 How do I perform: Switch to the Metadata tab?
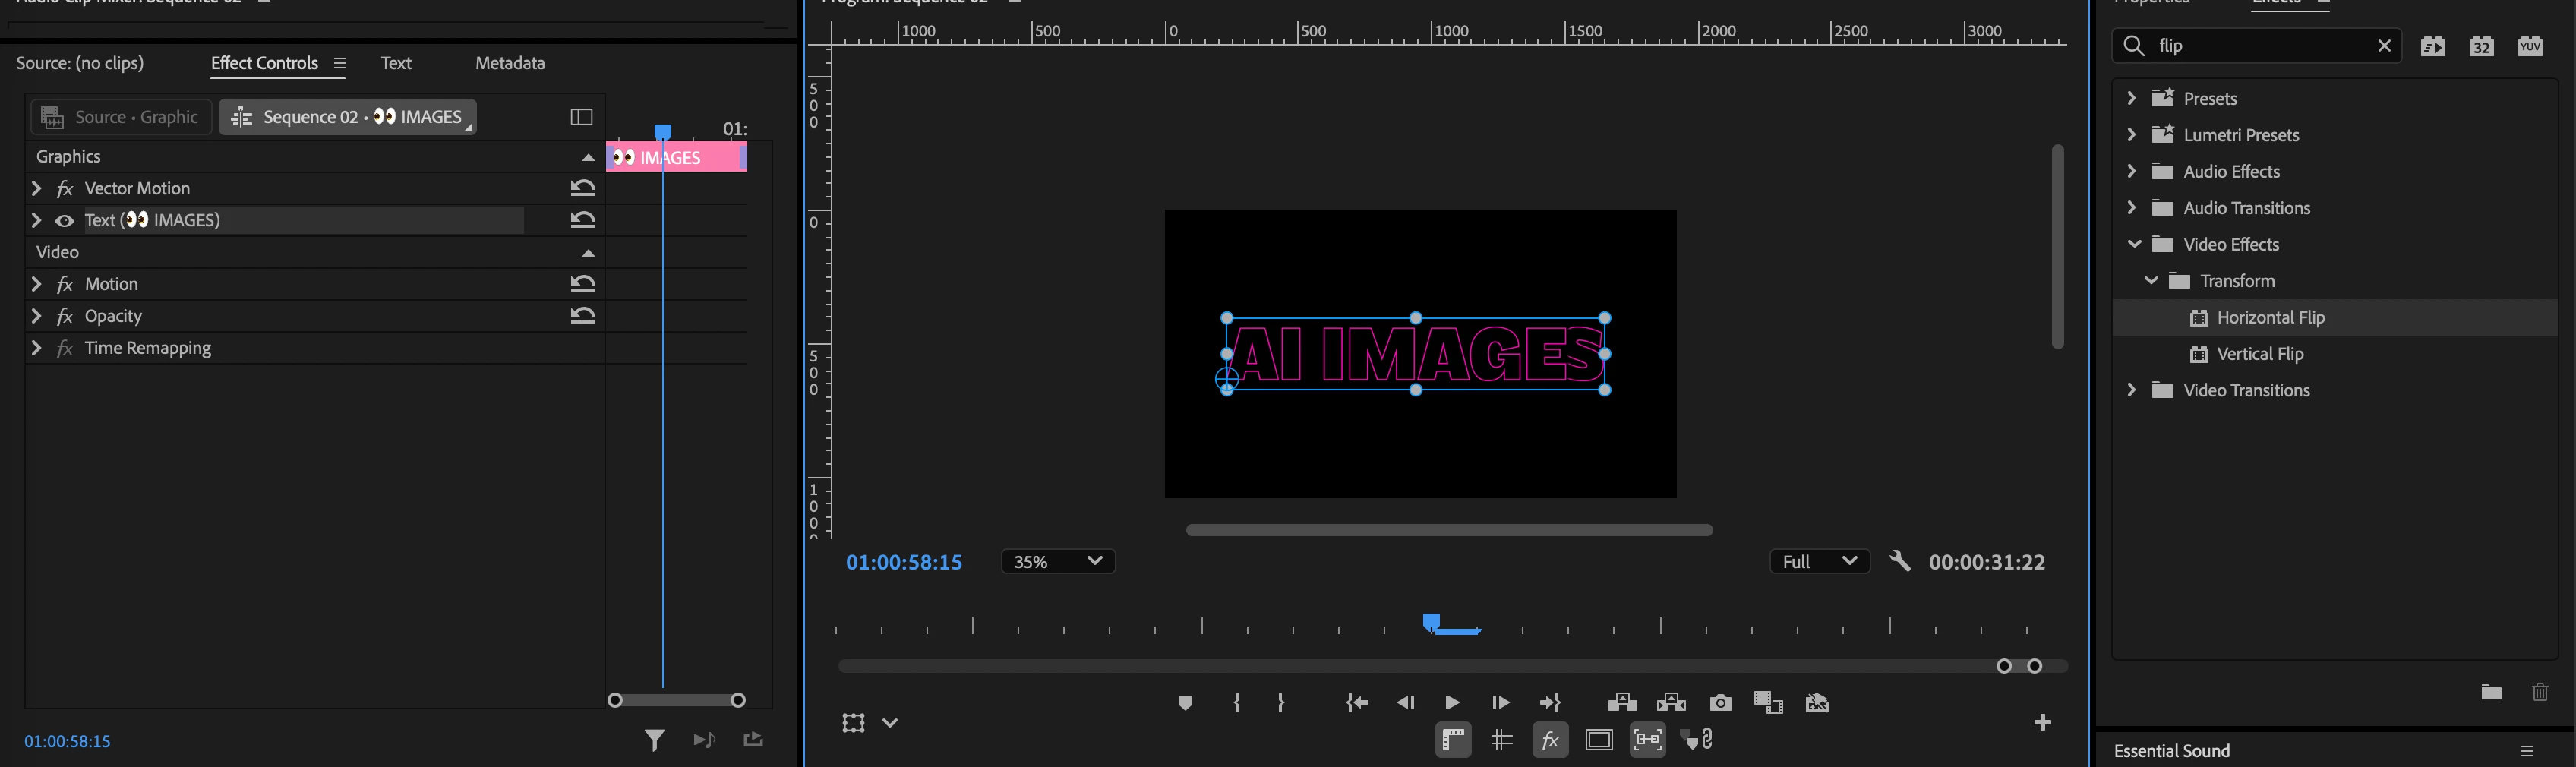tap(510, 63)
